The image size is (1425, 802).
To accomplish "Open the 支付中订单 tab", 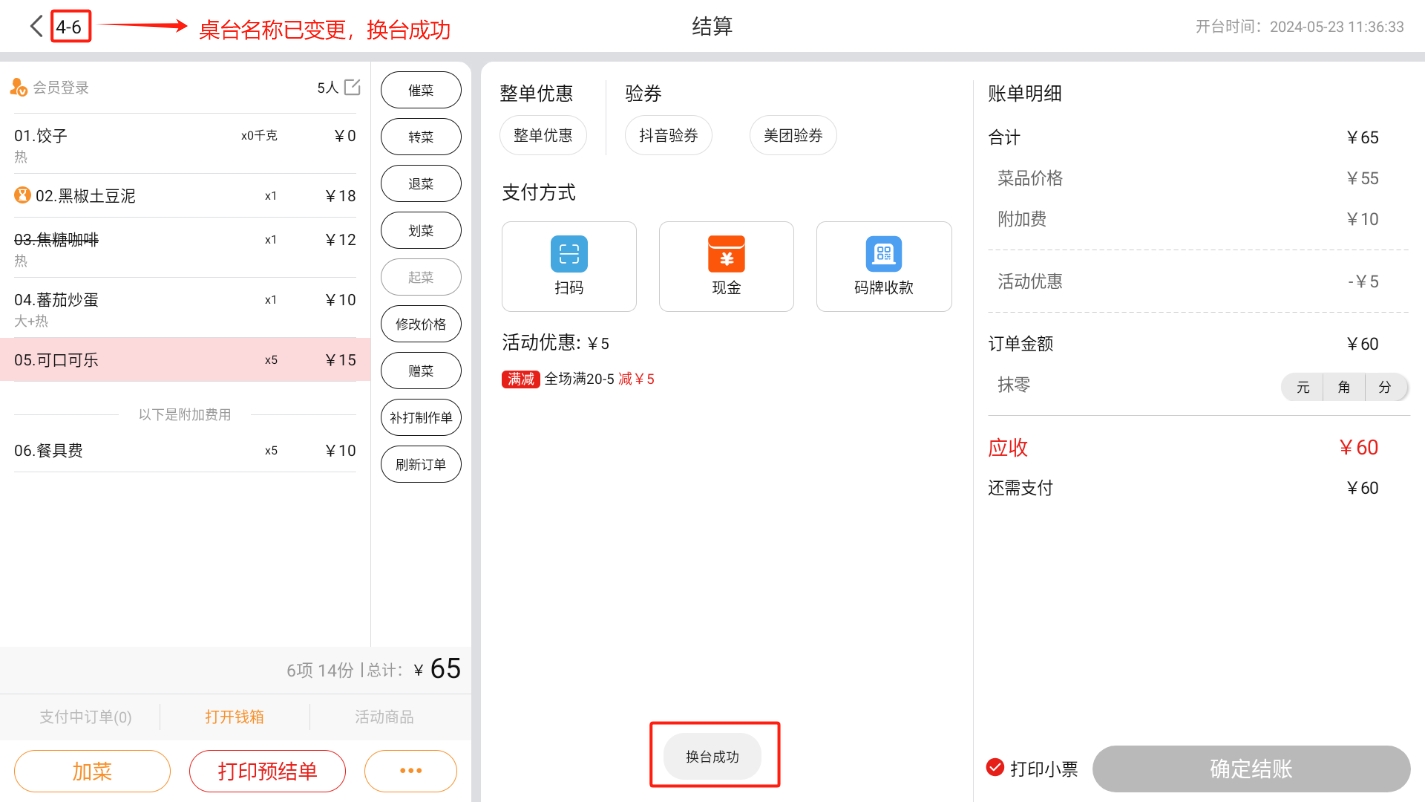I will 85,717.
